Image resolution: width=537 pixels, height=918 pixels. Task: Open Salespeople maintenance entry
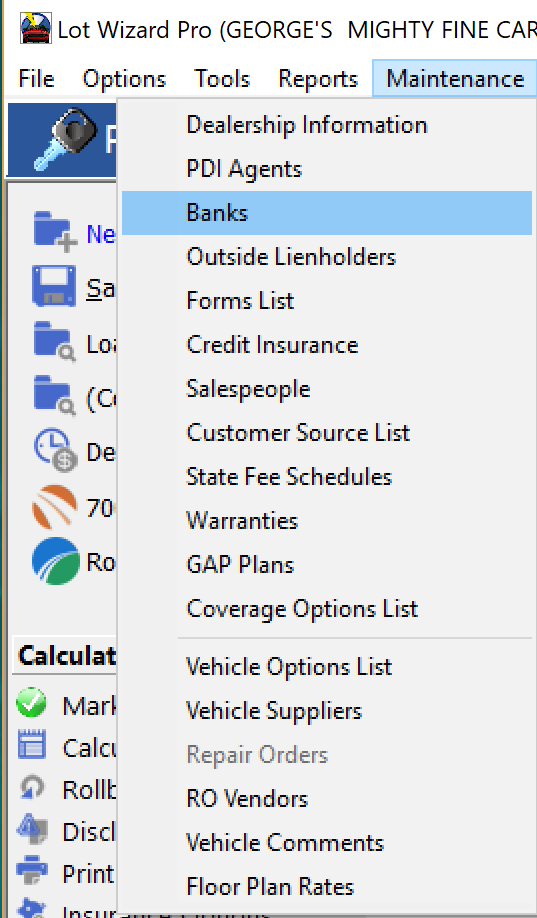[327, 389]
